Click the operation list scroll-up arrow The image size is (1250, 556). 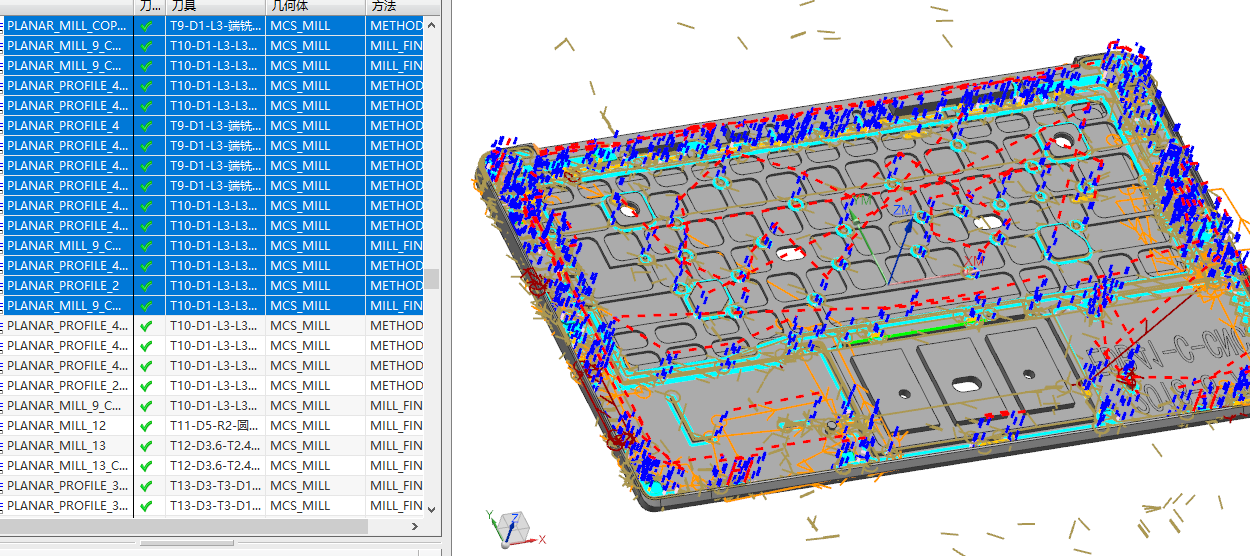(432, 24)
